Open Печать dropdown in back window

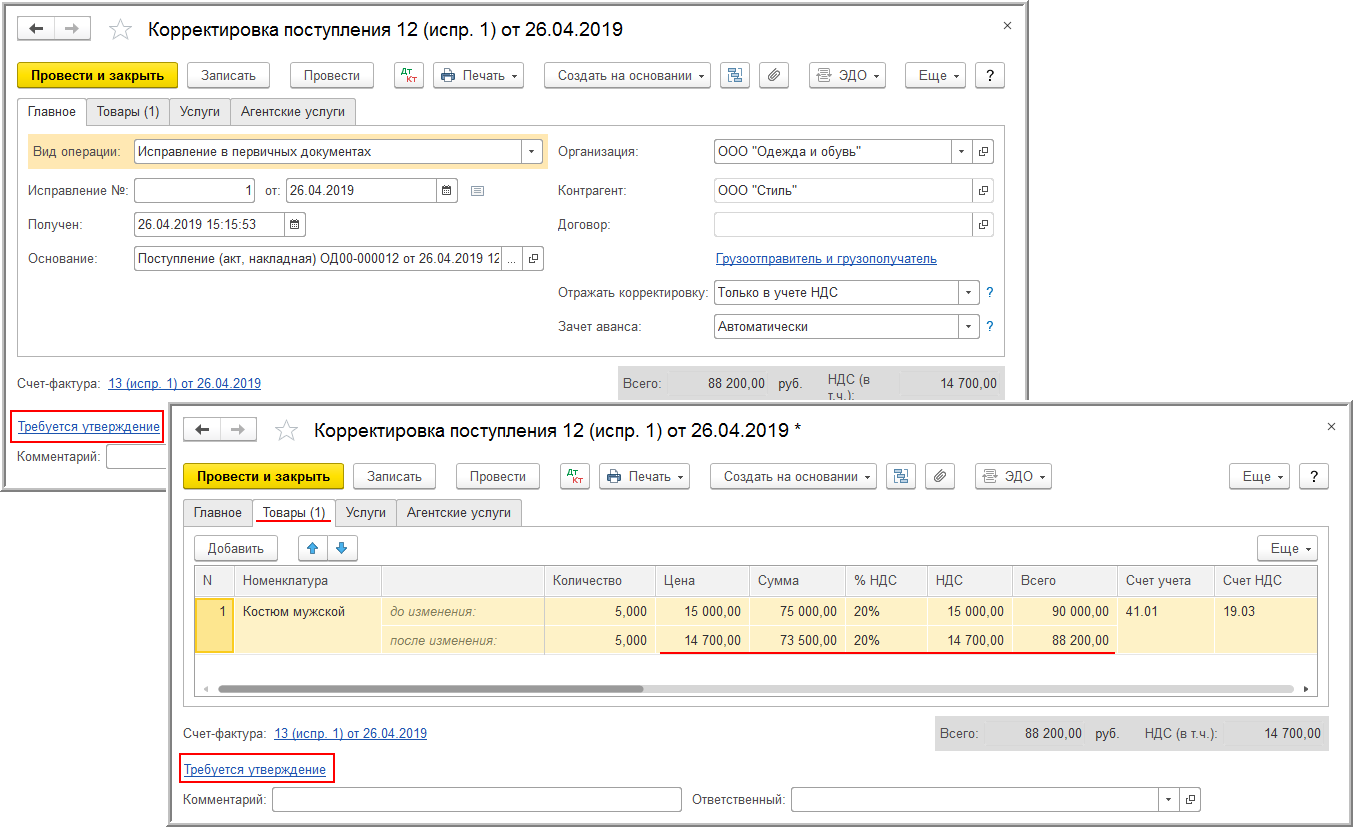coord(478,75)
